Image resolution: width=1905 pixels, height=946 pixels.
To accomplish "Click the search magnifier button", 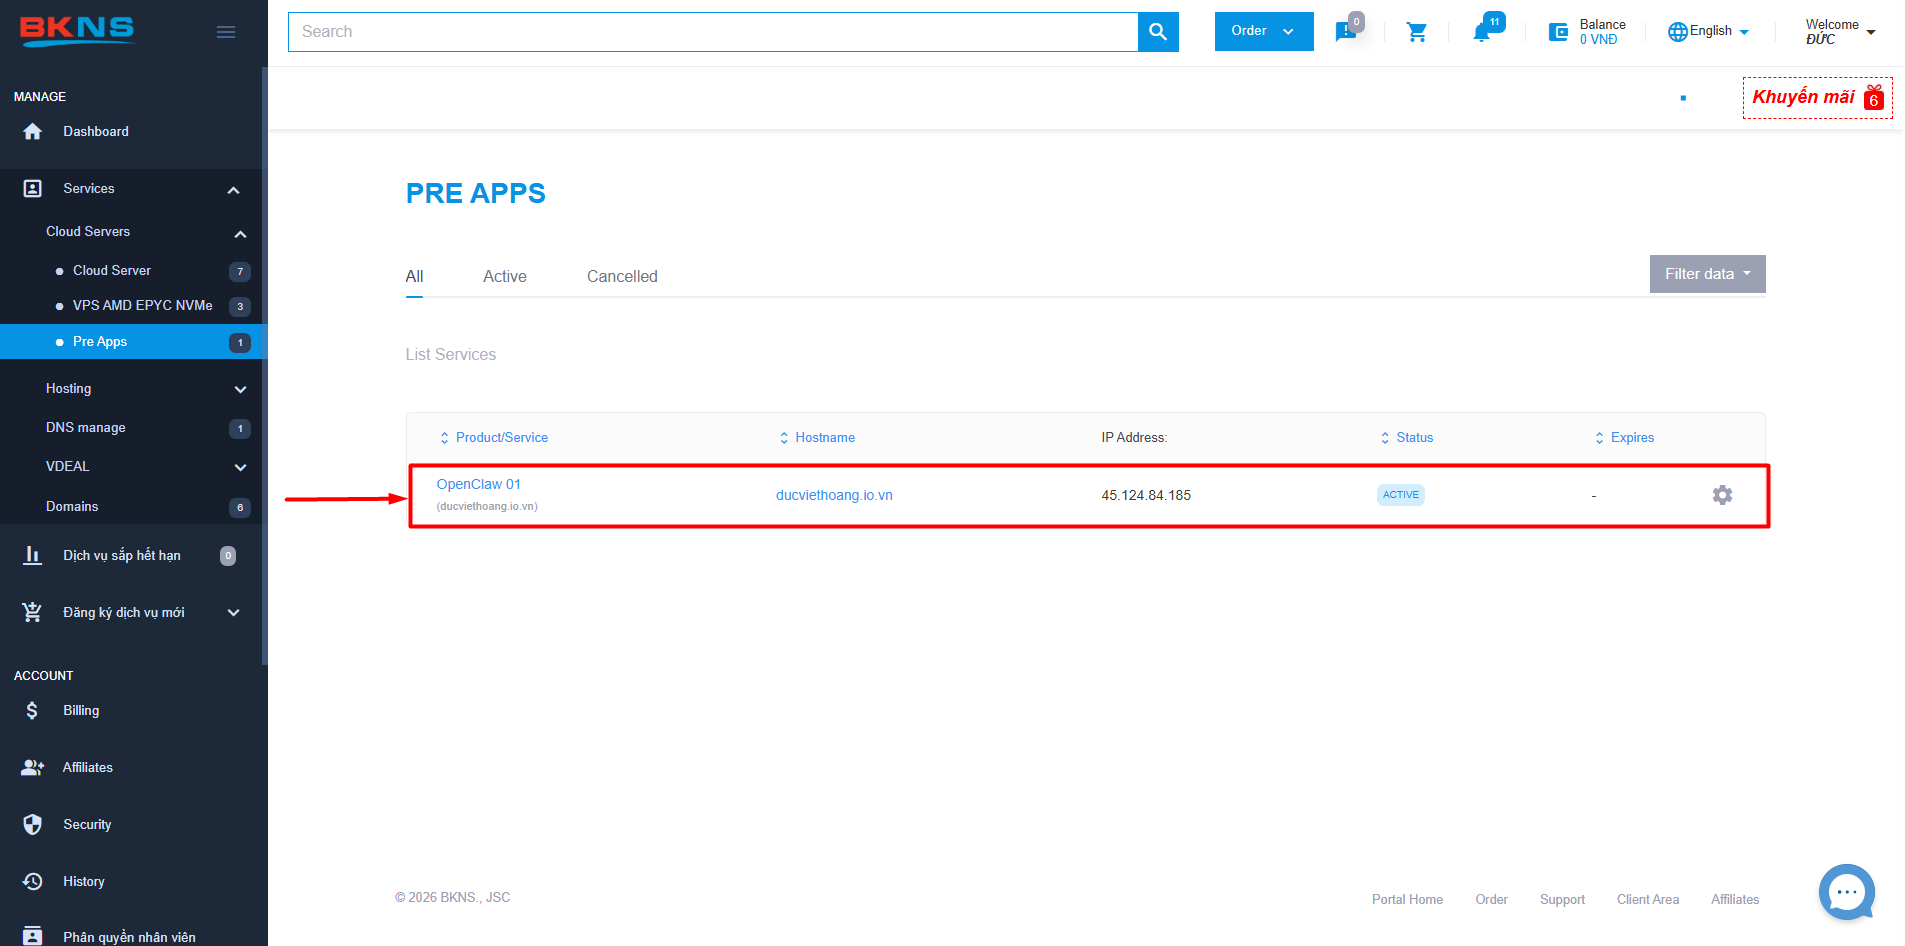I will [x=1158, y=32].
